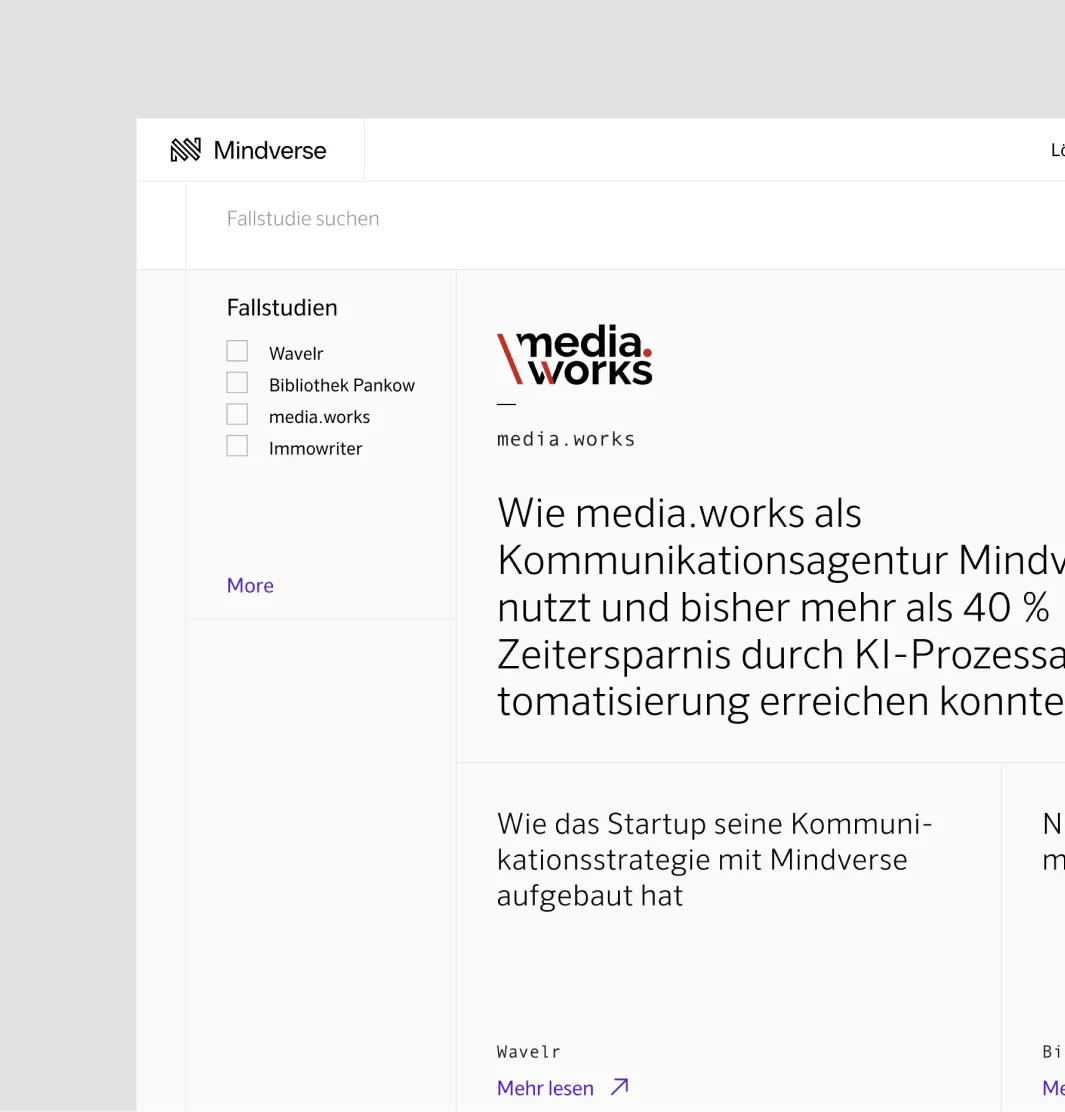Click the Mindverse logo icon

(x=186, y=150)
